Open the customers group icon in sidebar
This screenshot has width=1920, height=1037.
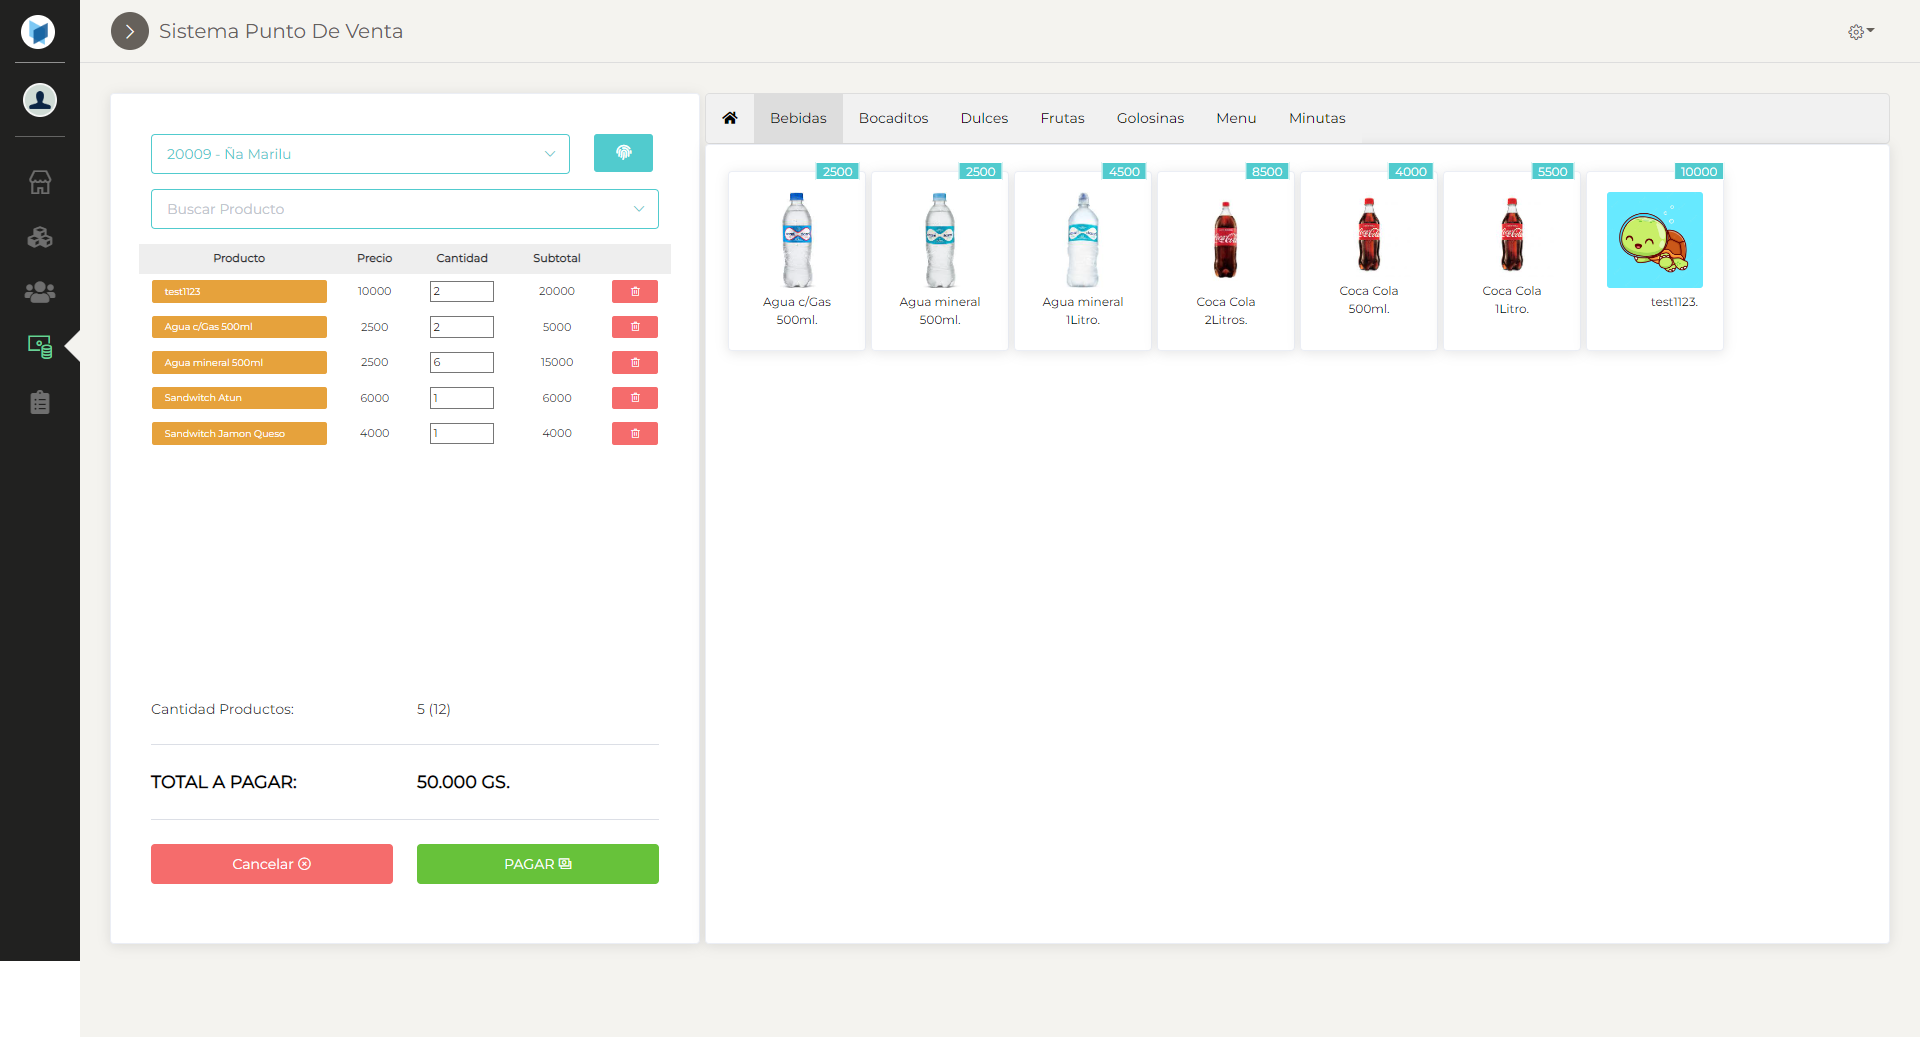[x=40, y=292]
